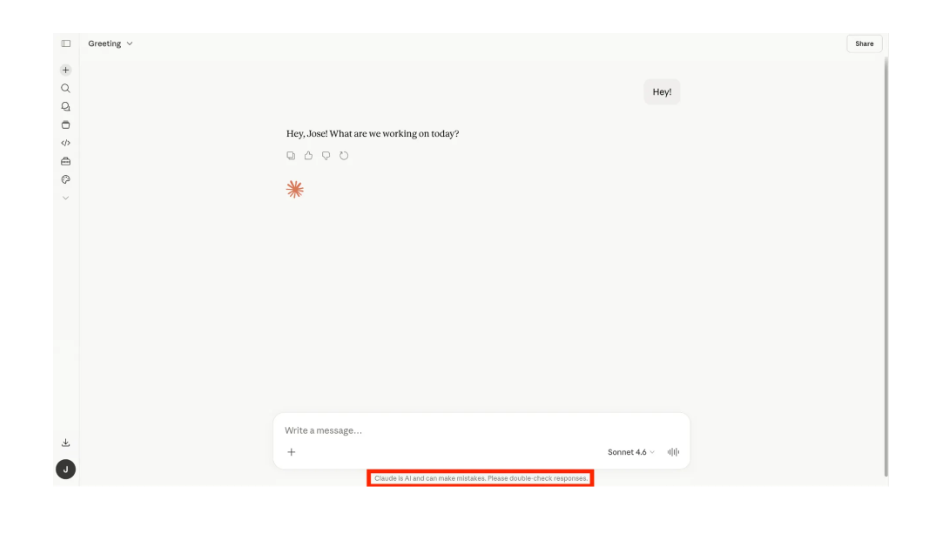Open the code brackets icon in sidebar
Viewport: 952px width, 540px height.
(x=66, y=143)
